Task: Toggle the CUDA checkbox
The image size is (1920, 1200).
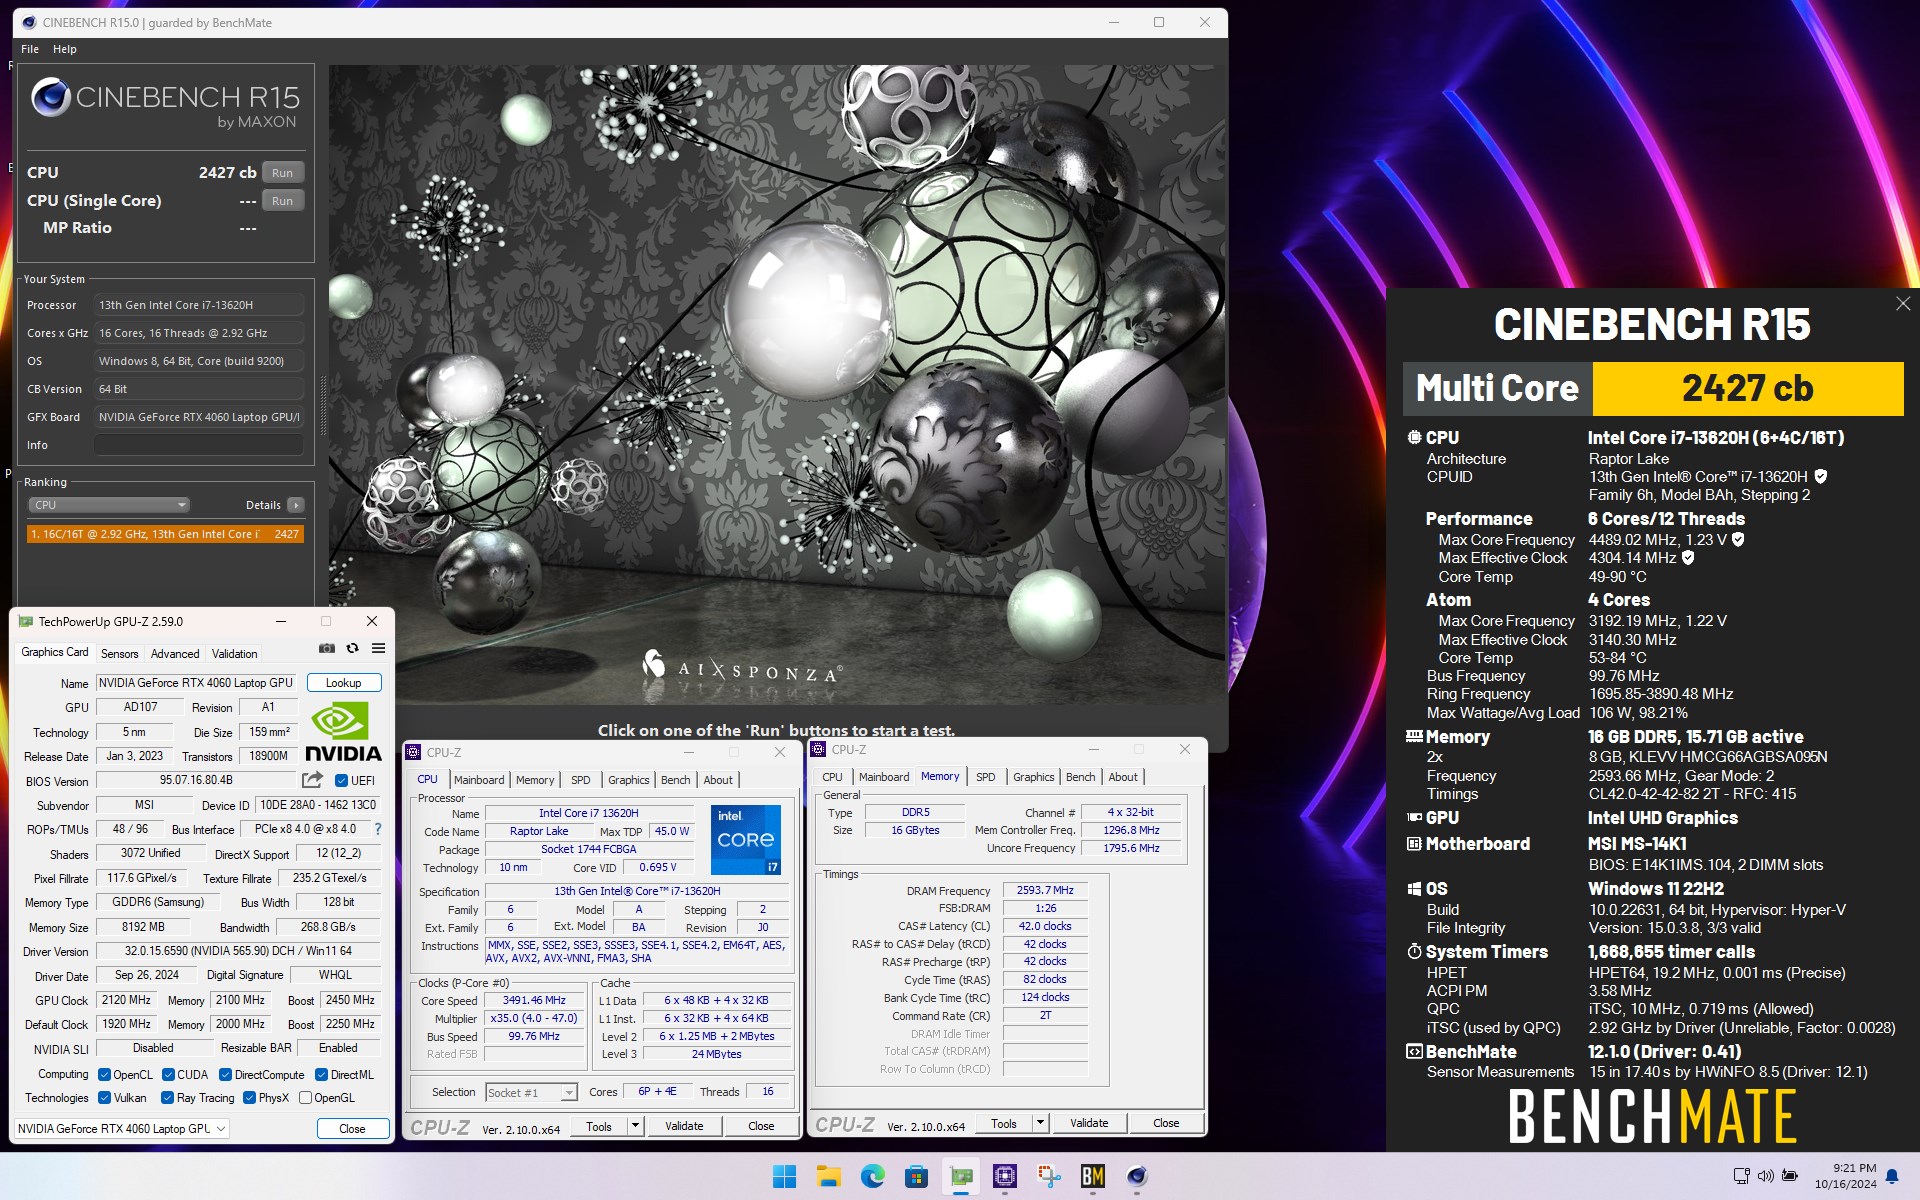Action: pyautogui.click(x=167, y=1075)
